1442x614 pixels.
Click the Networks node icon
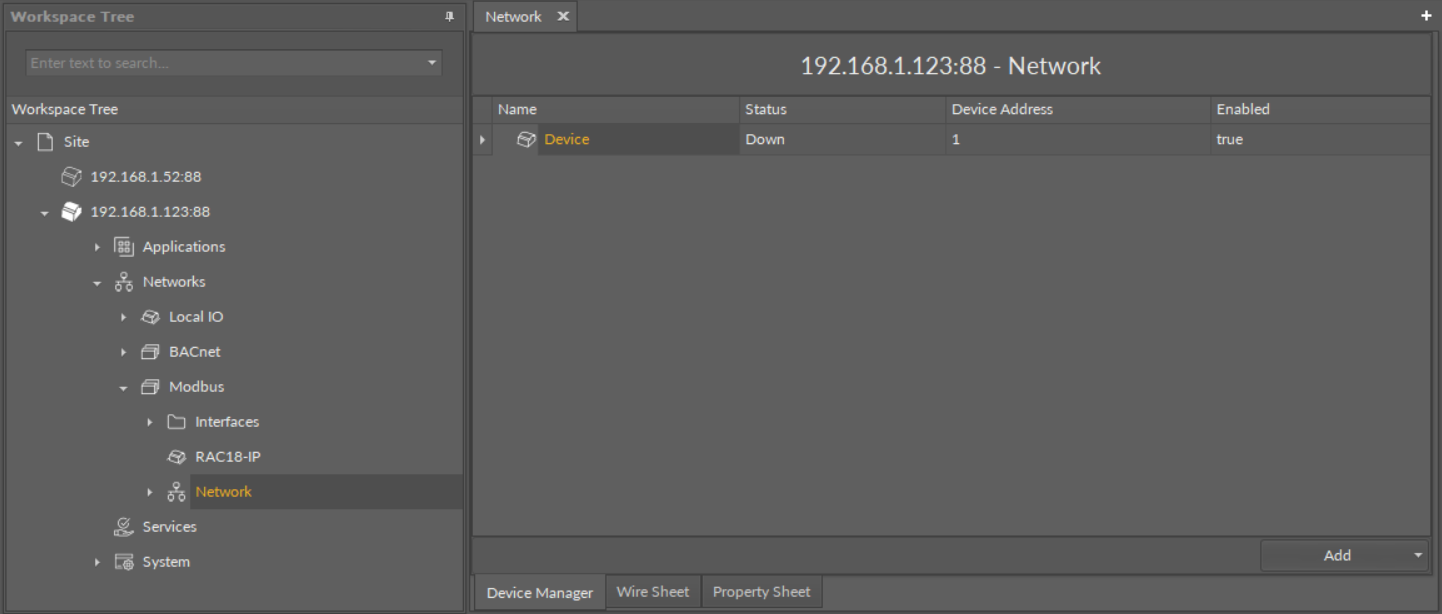pos(124,282)
